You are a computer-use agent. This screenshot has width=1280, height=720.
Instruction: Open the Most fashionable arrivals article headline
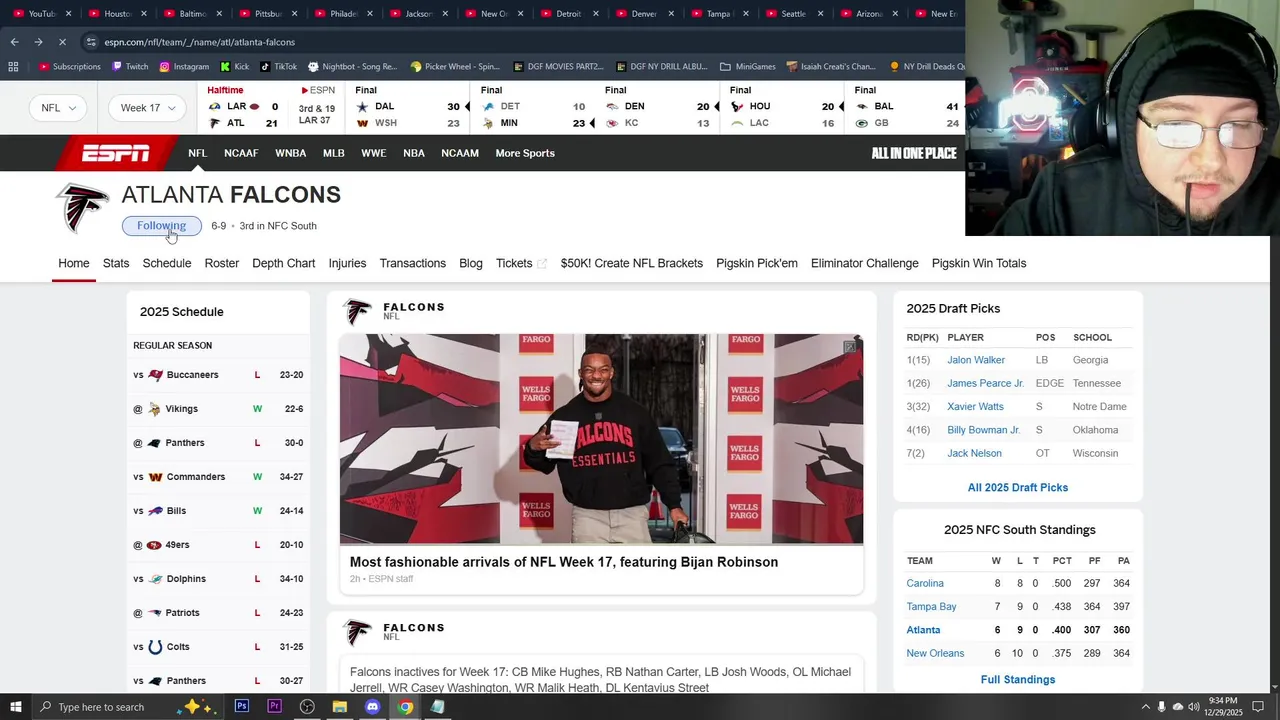coord(564,562)
